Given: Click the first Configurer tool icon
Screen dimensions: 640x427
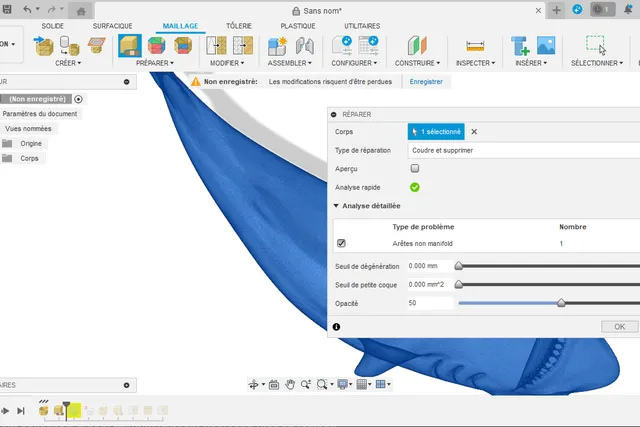Looking at the screenshot, I should click(x=342, y=45).
